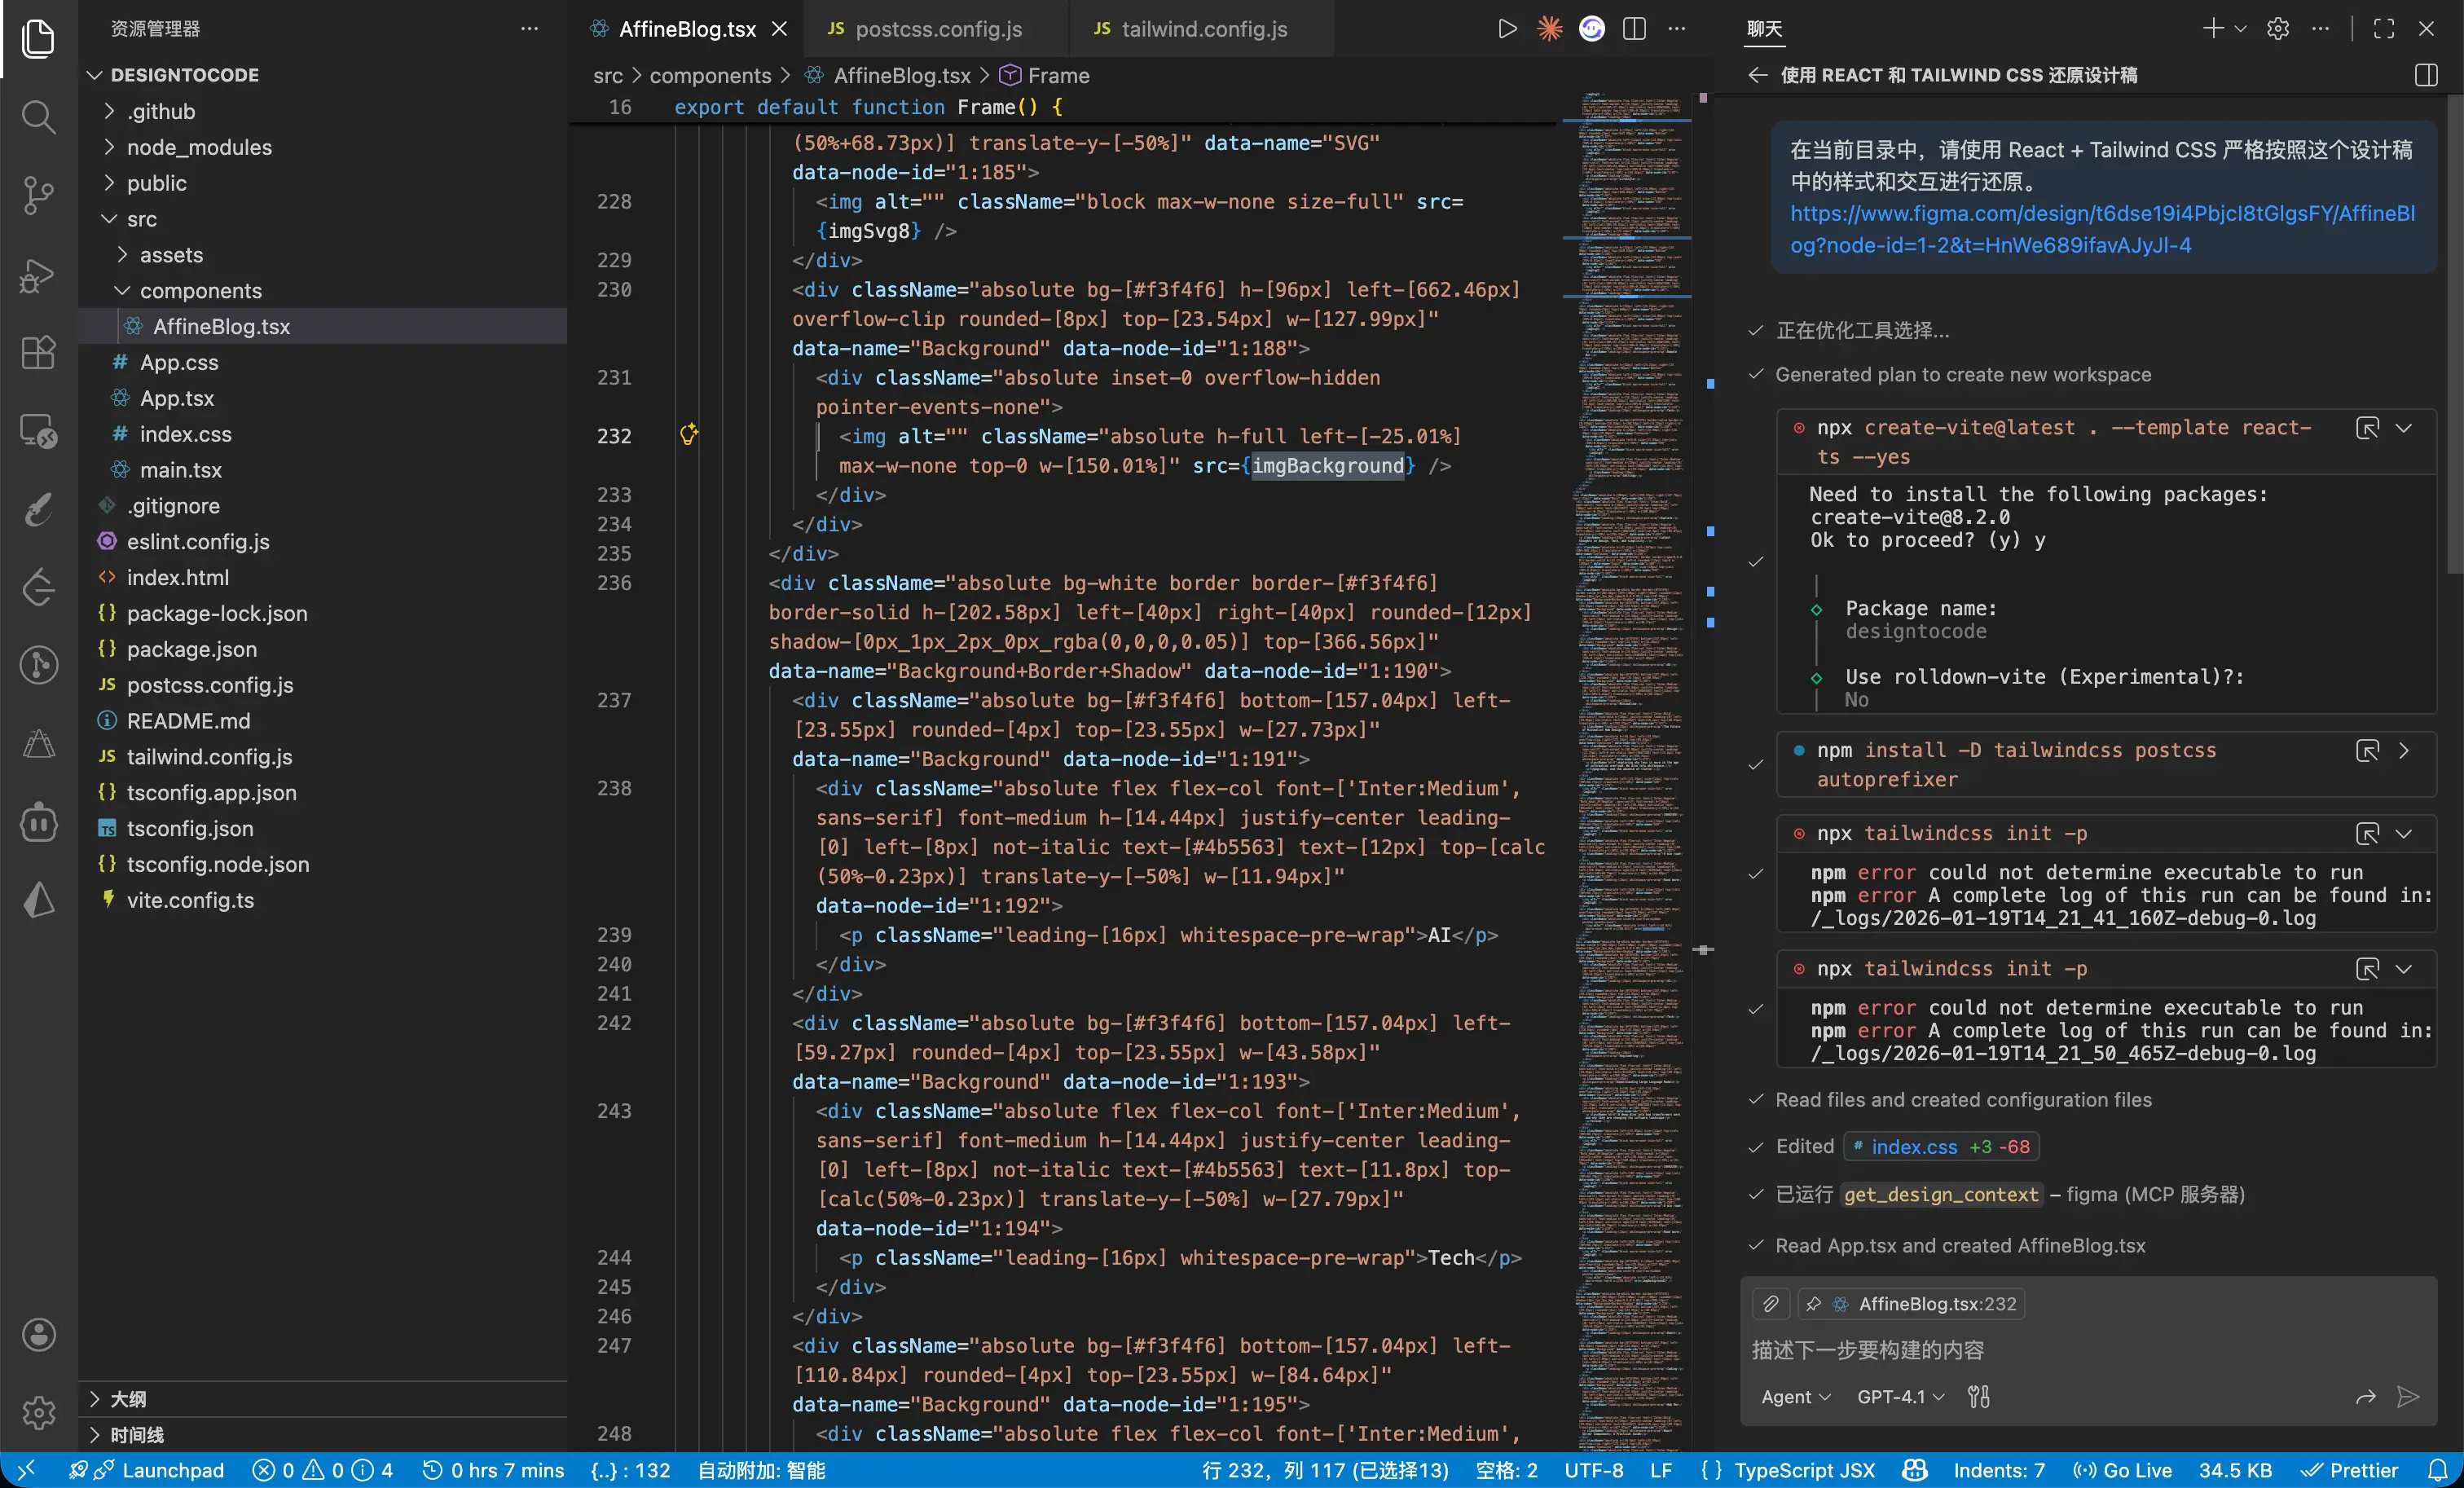Click the lightbulb code action icon

click(688, 434)
